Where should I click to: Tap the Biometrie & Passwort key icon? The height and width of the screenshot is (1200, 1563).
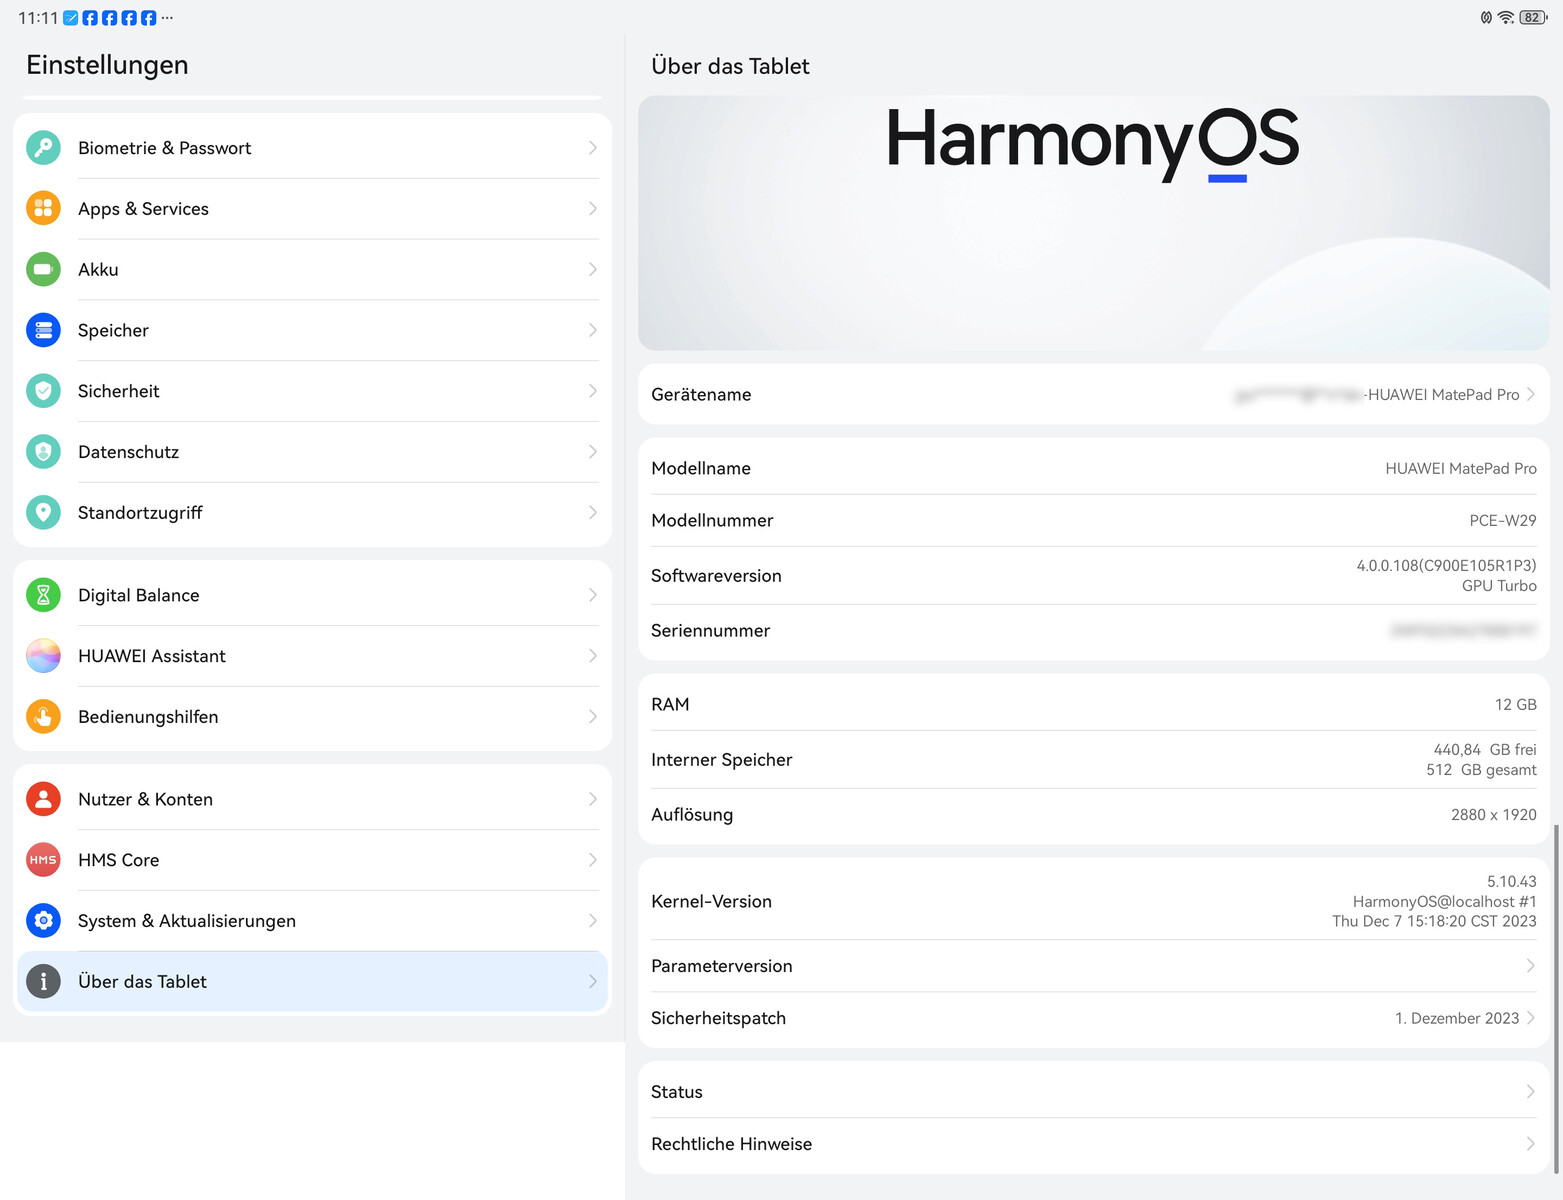[43, 148]
